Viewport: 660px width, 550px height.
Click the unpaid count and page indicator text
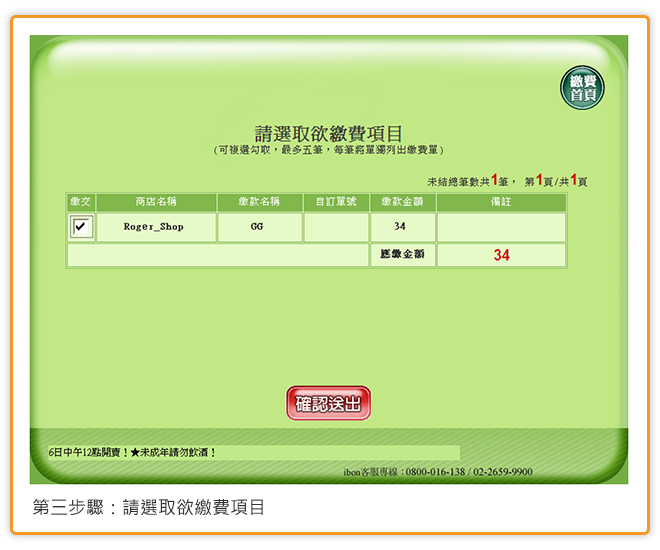pos(507,181)
